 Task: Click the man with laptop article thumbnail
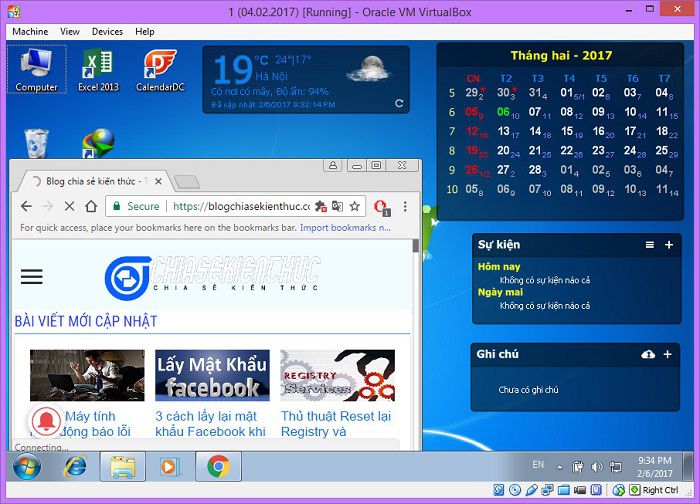[87, 375]
